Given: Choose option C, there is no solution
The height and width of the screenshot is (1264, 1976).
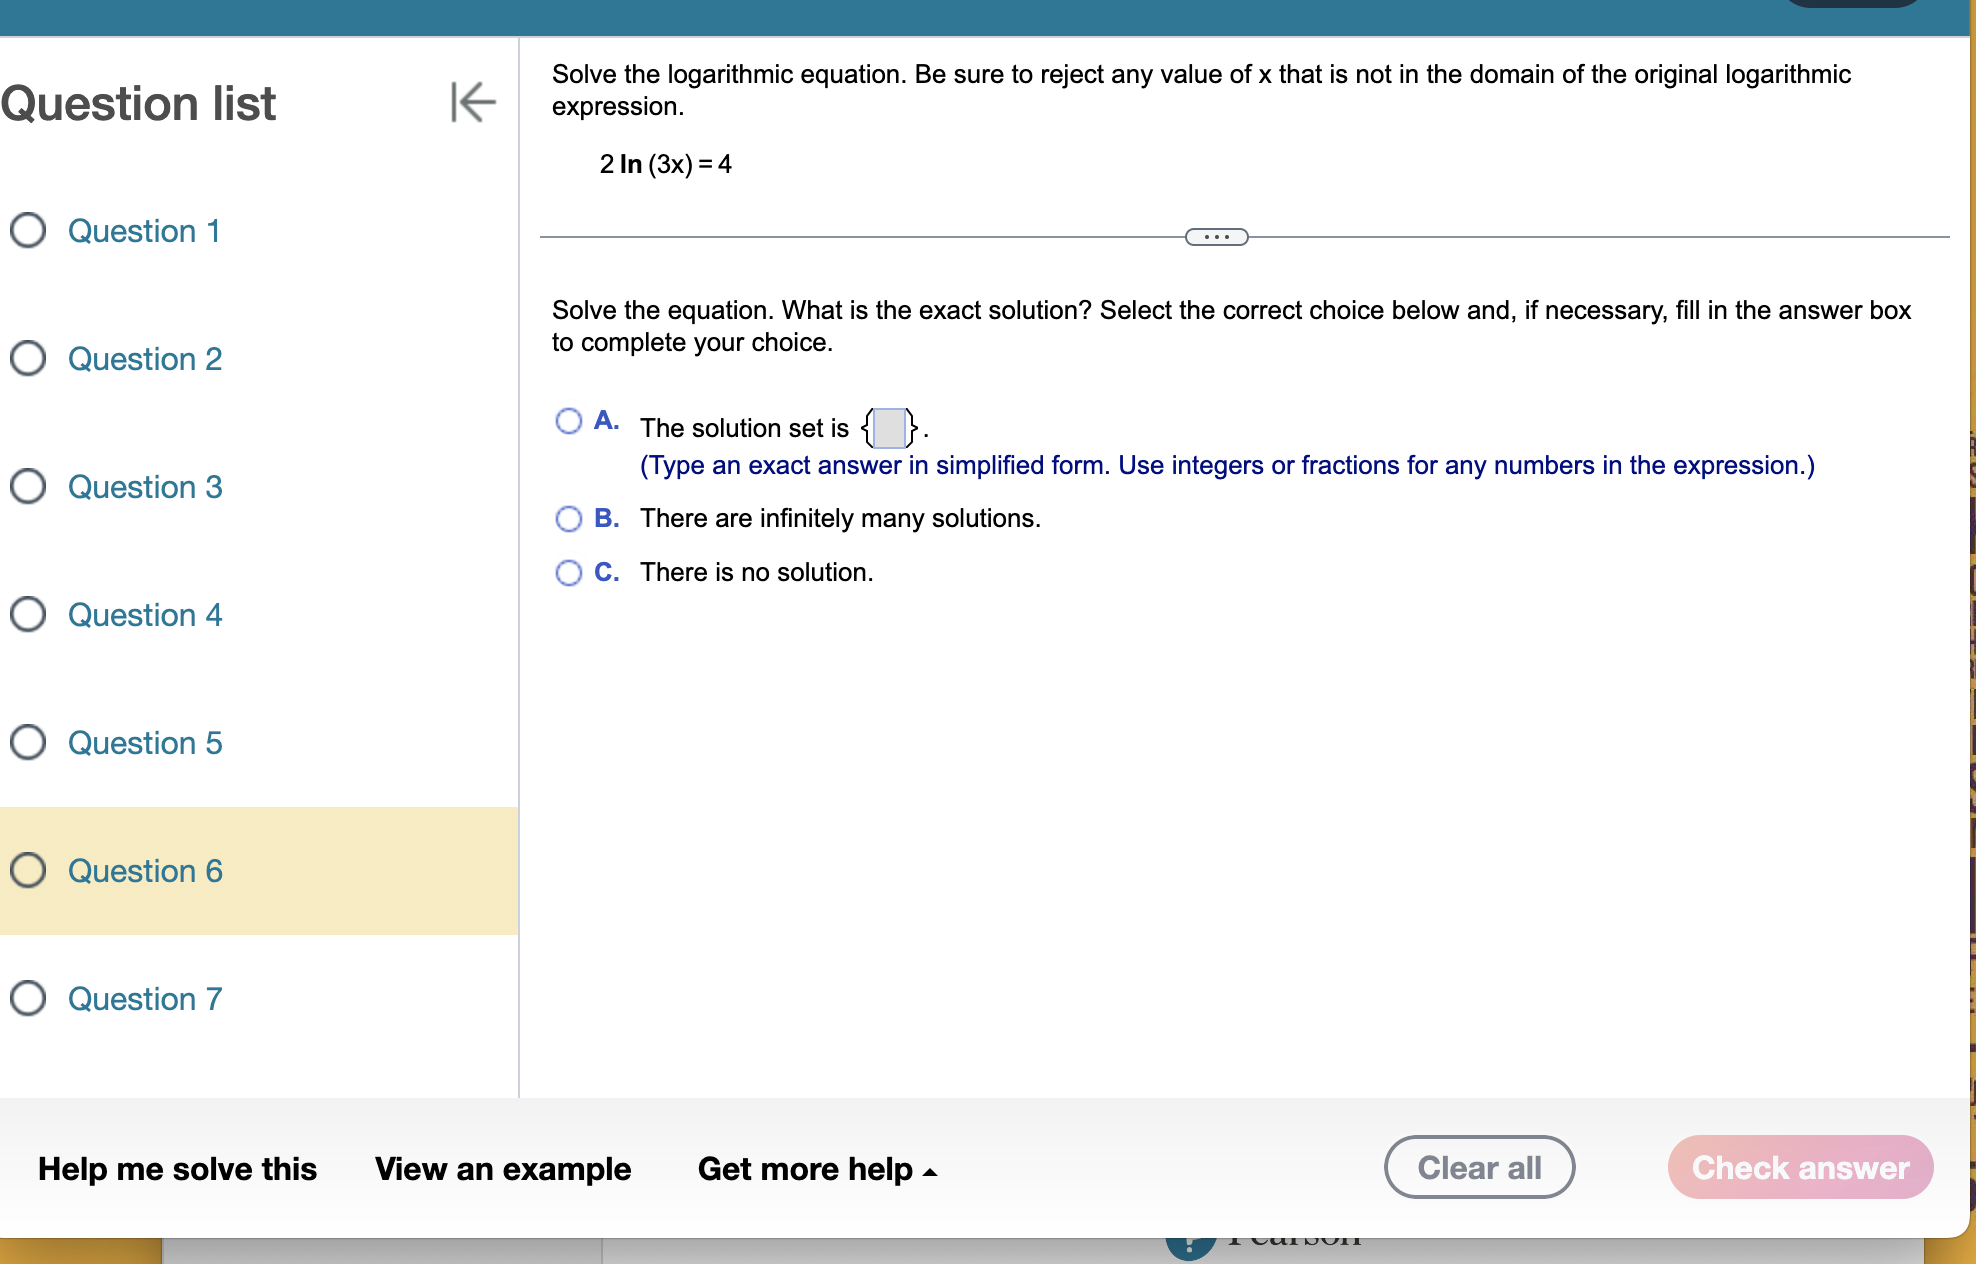Looking at the screenshot, I should point(569,572).
